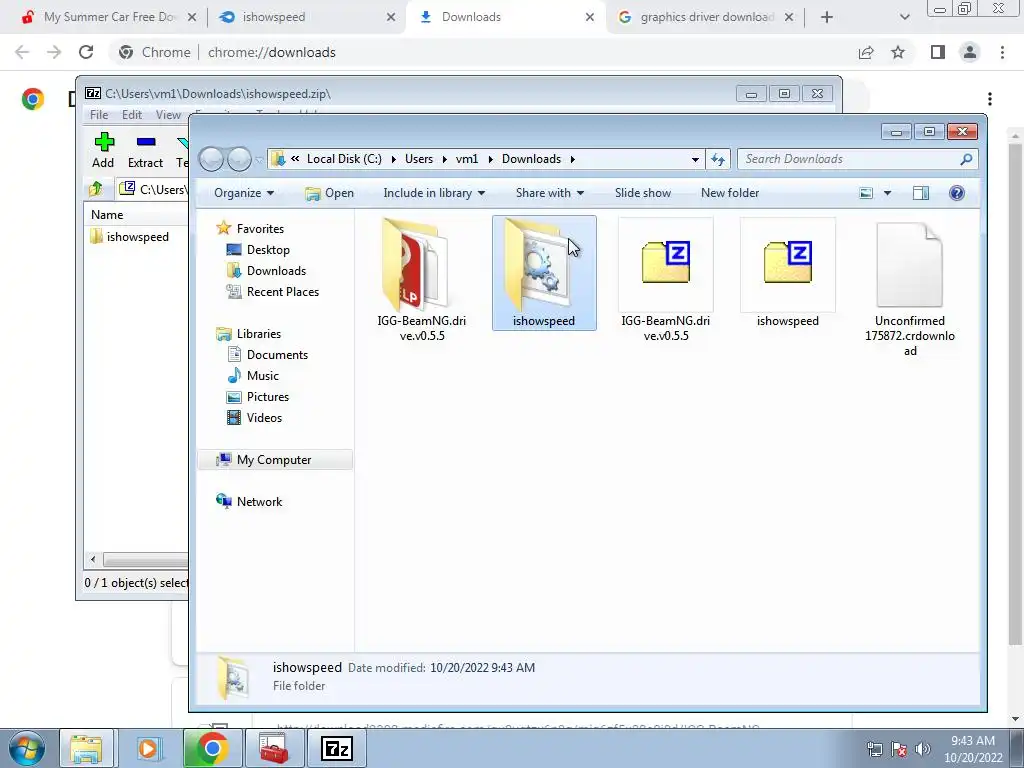Click Chrome address bar showing chrome://downloads
The width and height of the screenshot is (1024, 768).
482,52
